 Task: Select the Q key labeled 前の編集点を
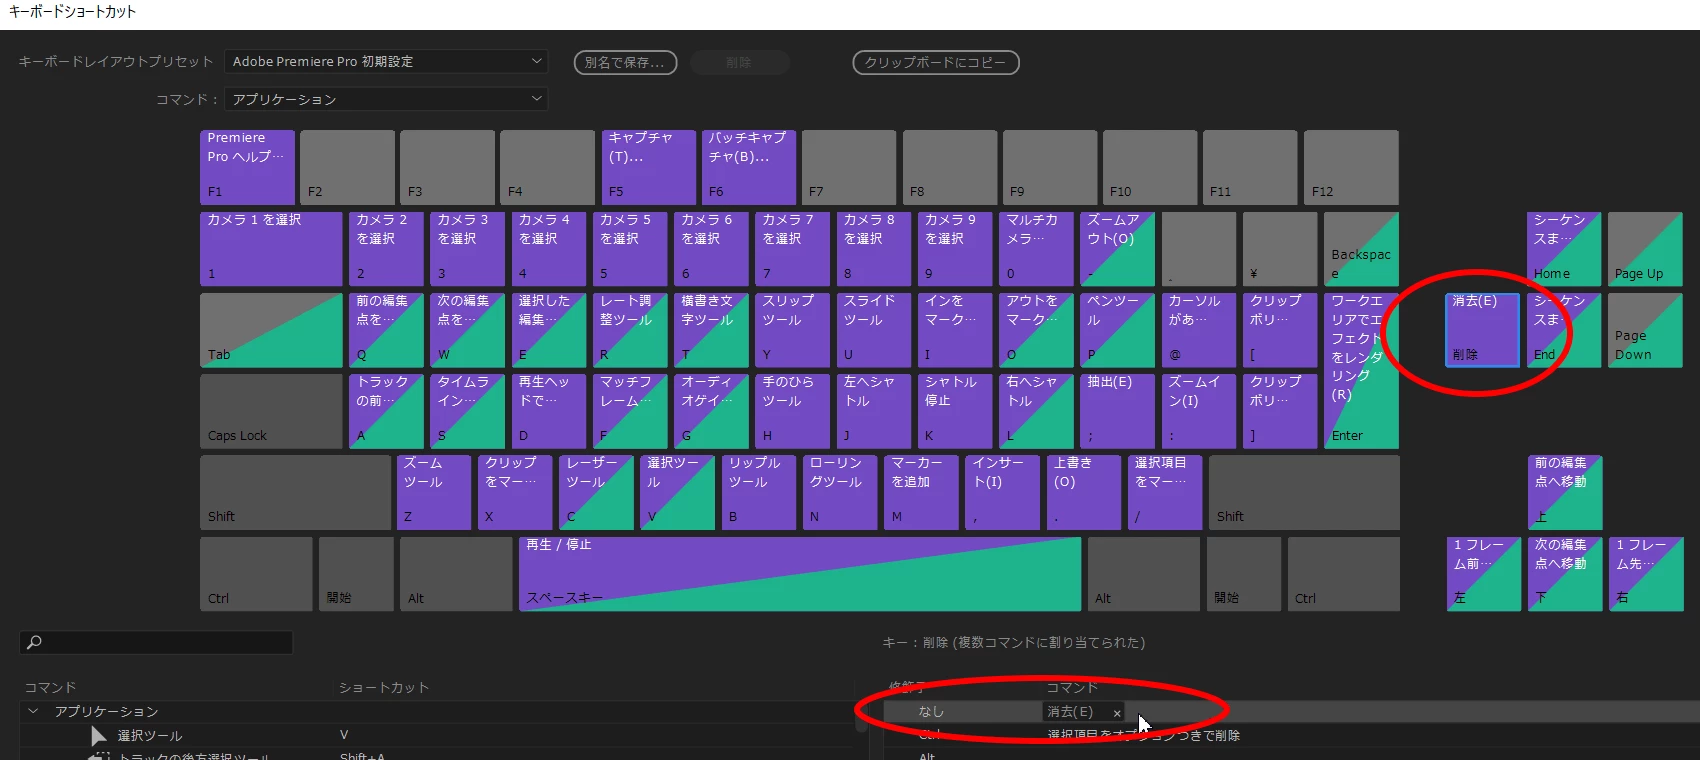pyautogui.click(x=386, y=329)
